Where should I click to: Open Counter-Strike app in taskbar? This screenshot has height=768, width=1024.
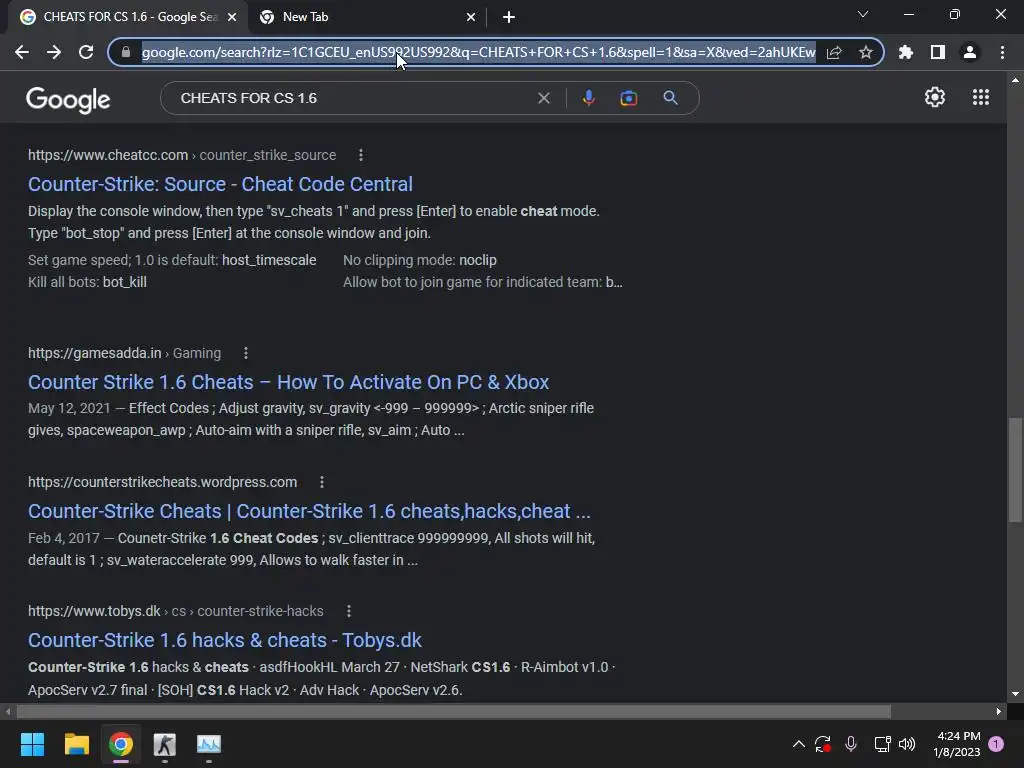165,744
